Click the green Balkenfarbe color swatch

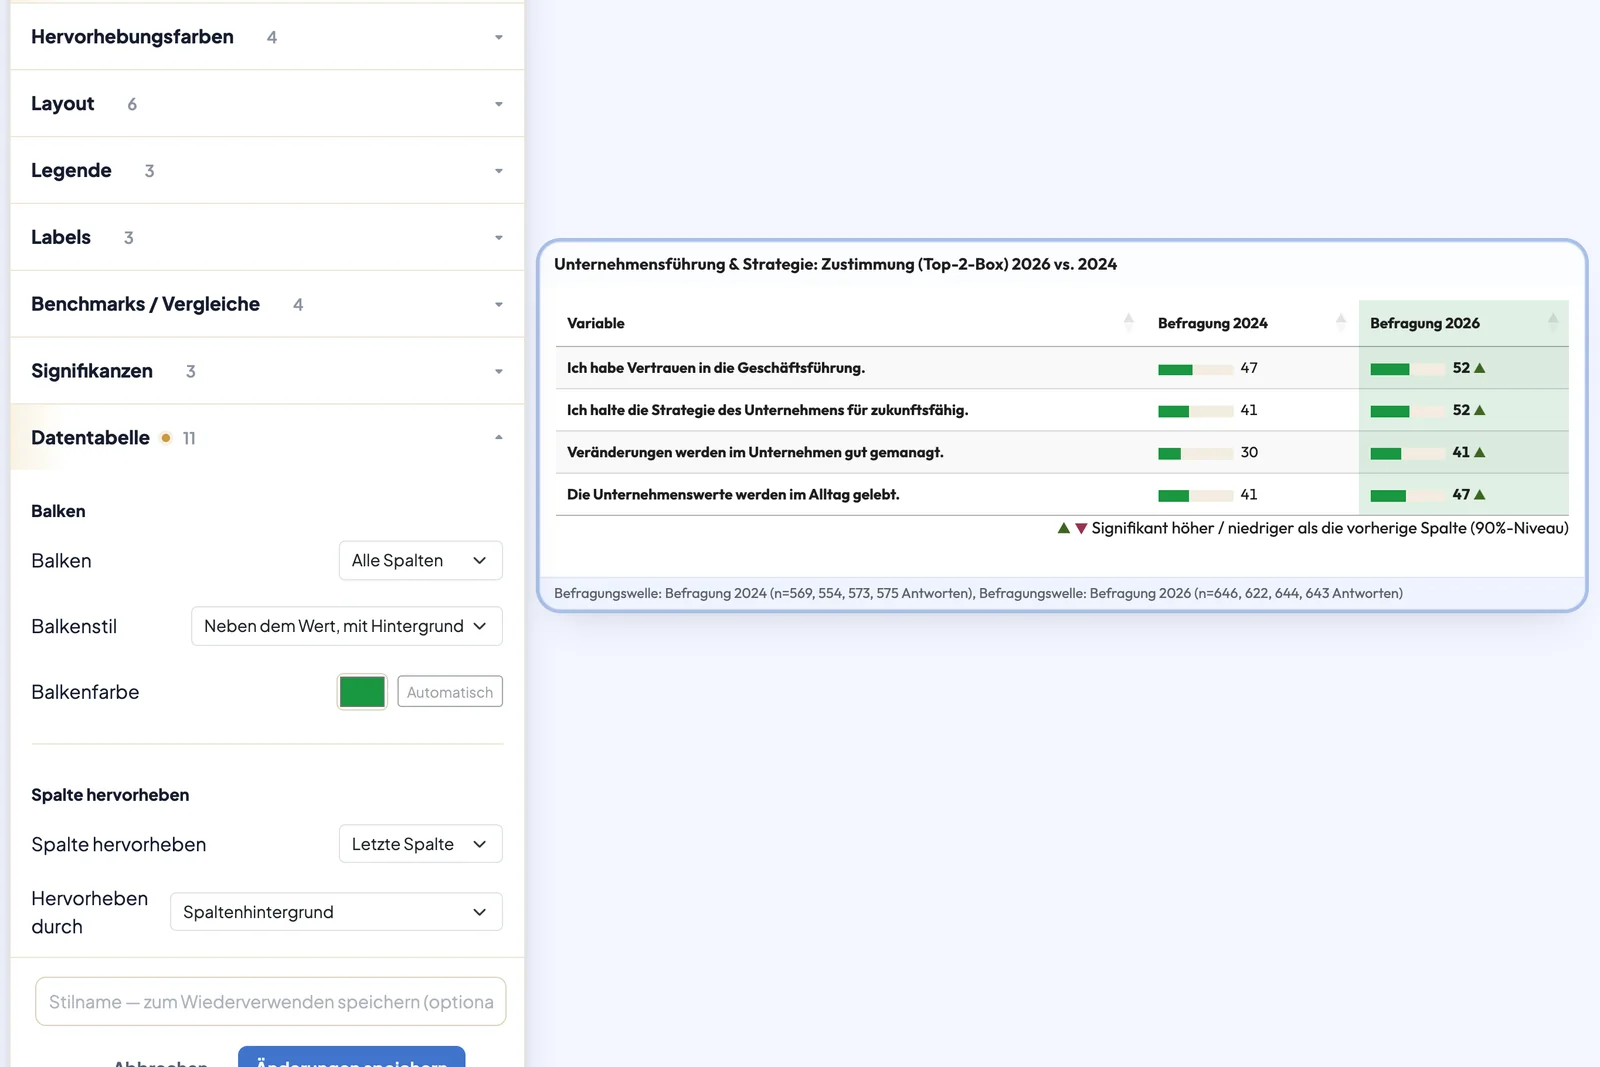click(x=362, y=692)
